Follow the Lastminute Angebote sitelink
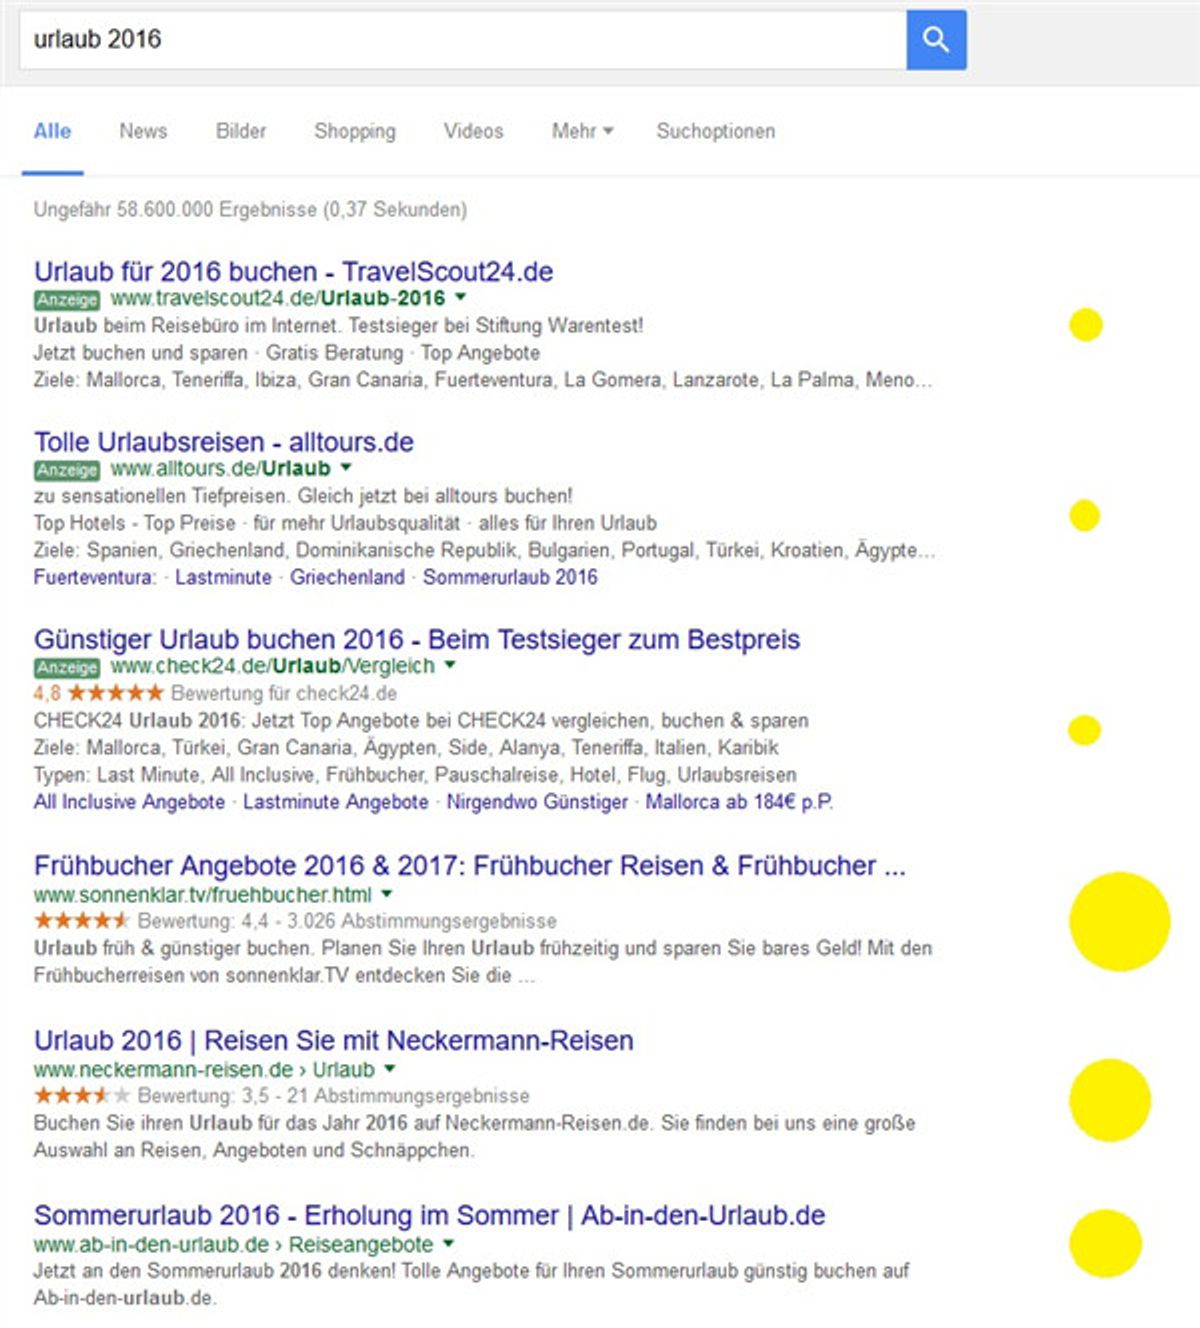This screenshot has height=1328, width=1200. click(x=336, y=802)
